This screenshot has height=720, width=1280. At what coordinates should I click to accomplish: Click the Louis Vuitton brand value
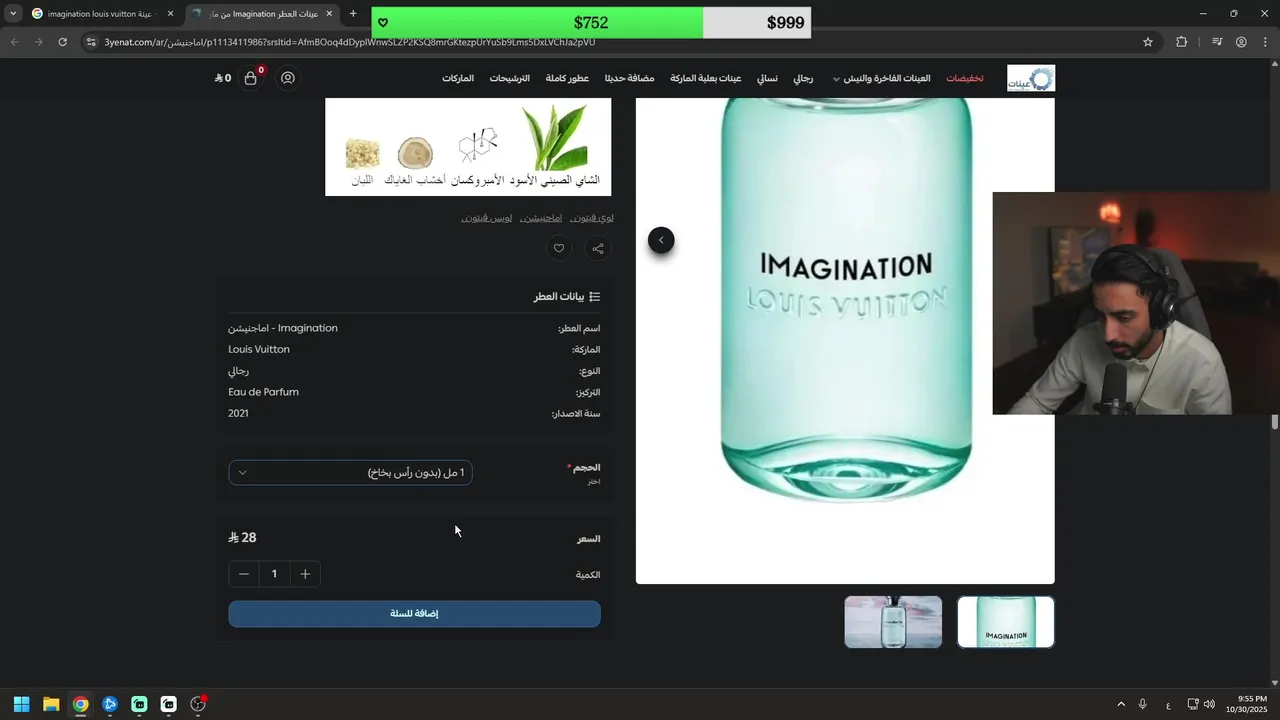pos(259,349)
